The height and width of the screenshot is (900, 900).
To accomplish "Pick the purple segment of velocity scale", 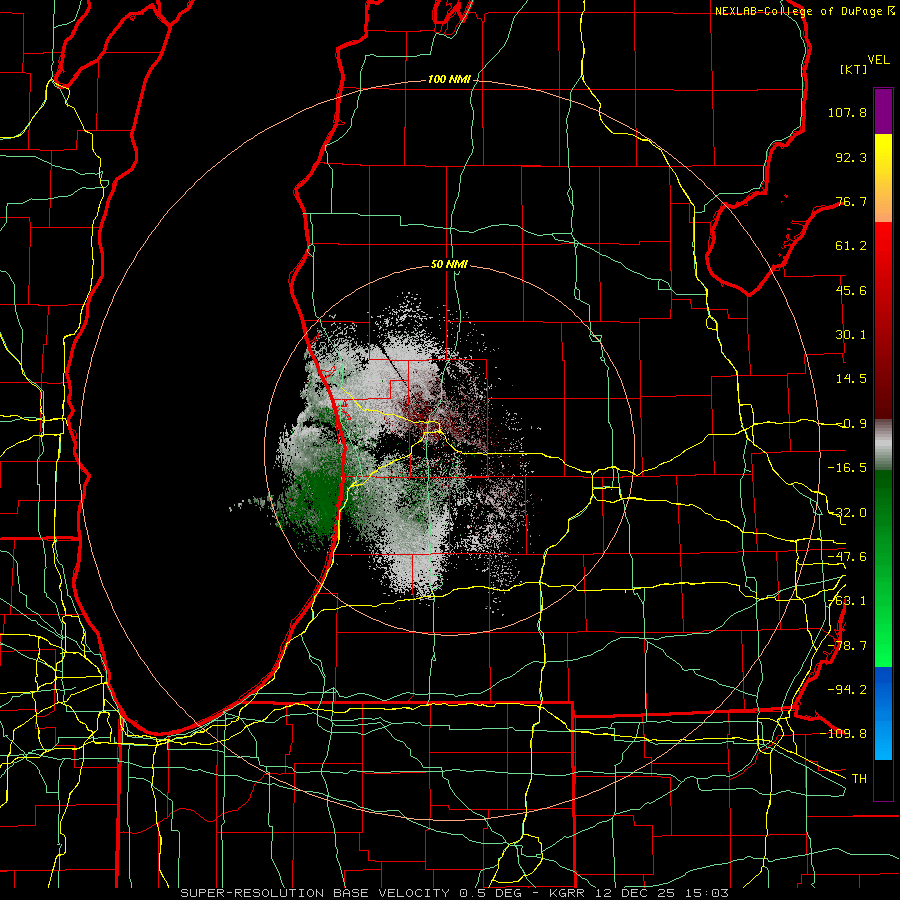I will (883, 111).
